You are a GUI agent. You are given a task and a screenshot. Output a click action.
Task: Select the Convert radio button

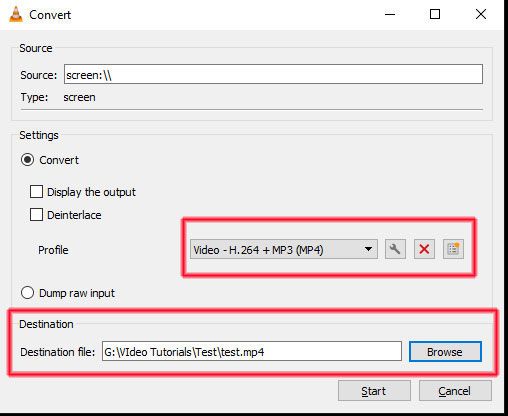point(27,160)
